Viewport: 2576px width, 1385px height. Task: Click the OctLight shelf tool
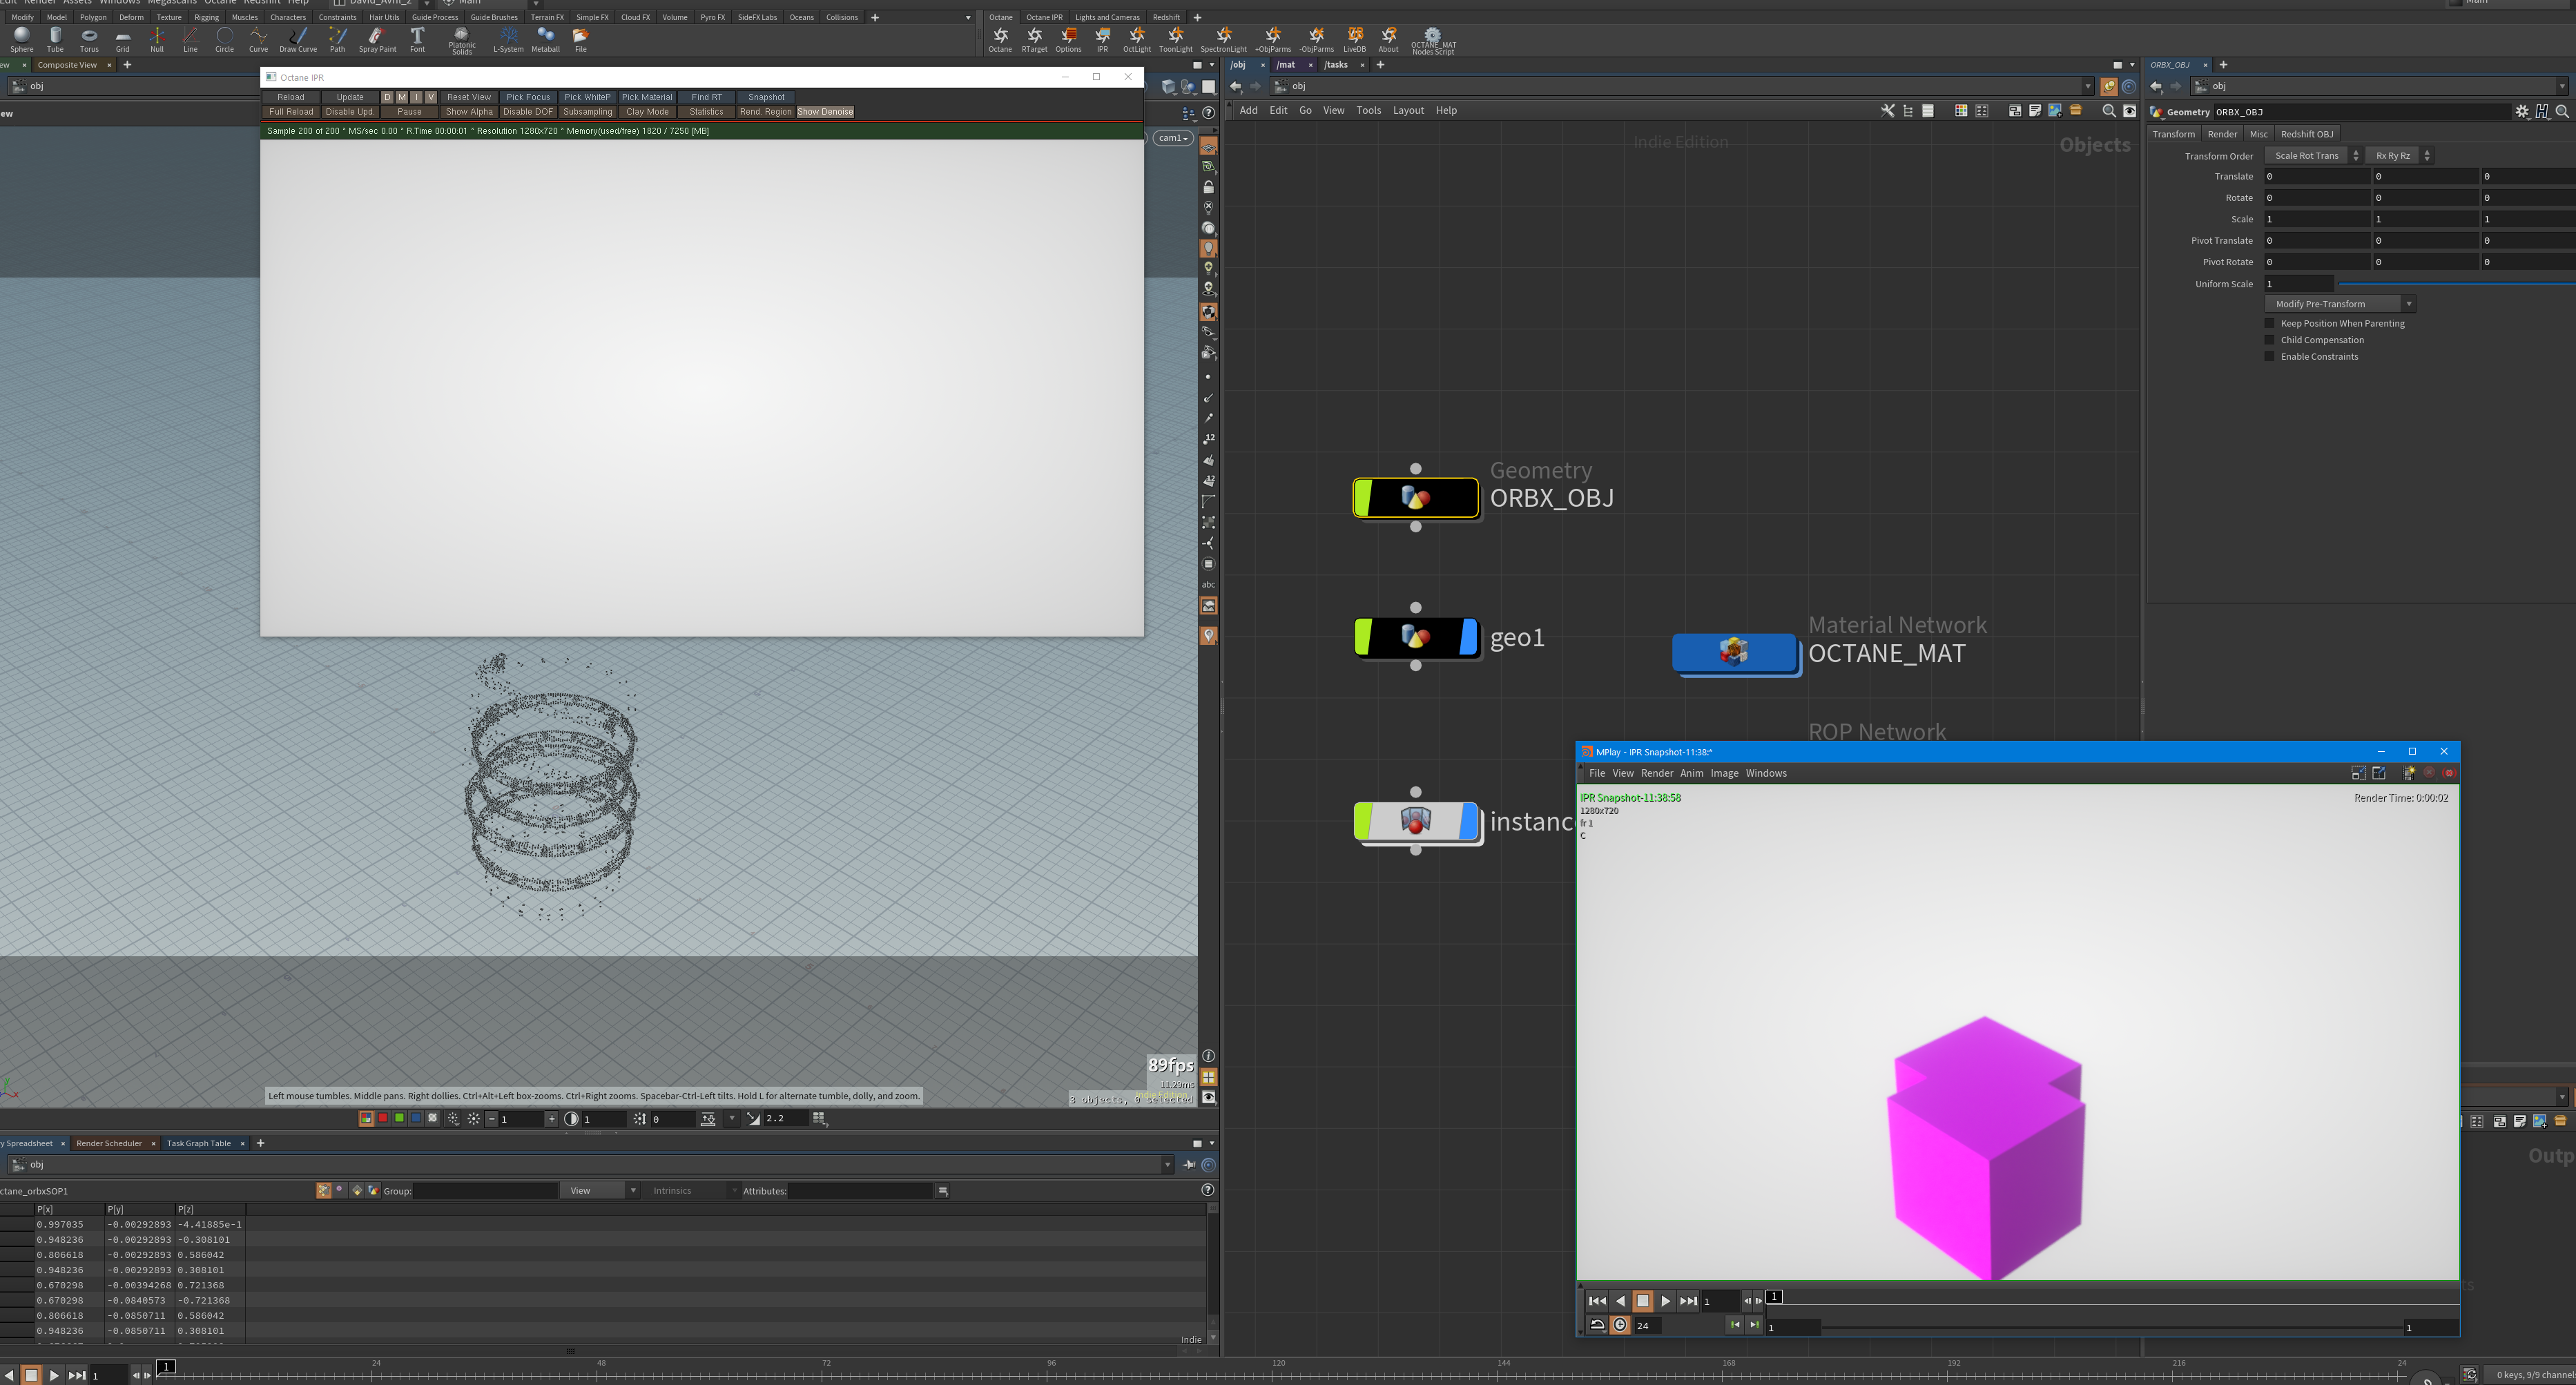coord(1136,39)
